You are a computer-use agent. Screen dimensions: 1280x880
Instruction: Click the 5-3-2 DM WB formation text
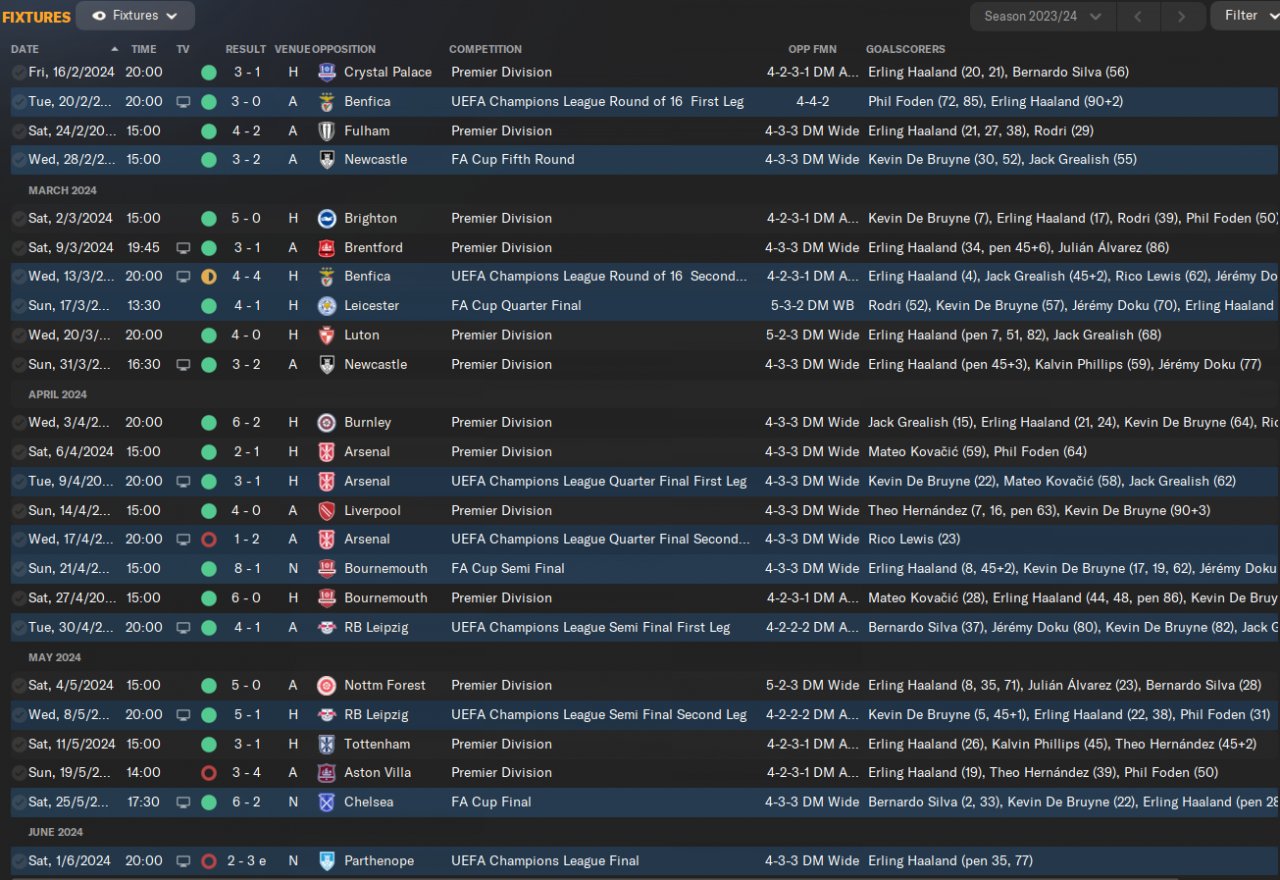812,306
